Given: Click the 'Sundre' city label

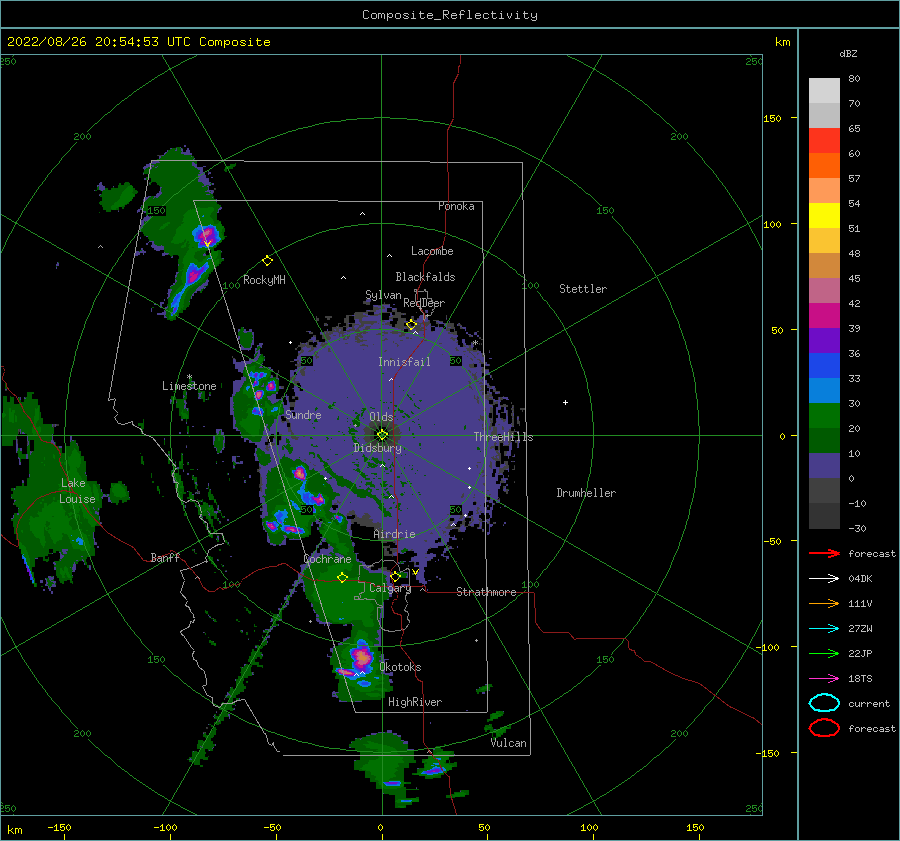Looking at the screenshot, I should (303, 414).
